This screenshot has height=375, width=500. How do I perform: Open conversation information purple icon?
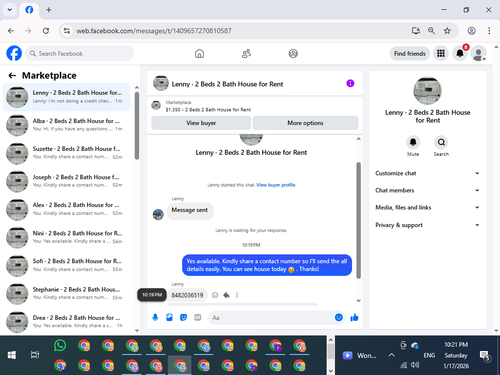pyautogui.click(x=350, y=83)
